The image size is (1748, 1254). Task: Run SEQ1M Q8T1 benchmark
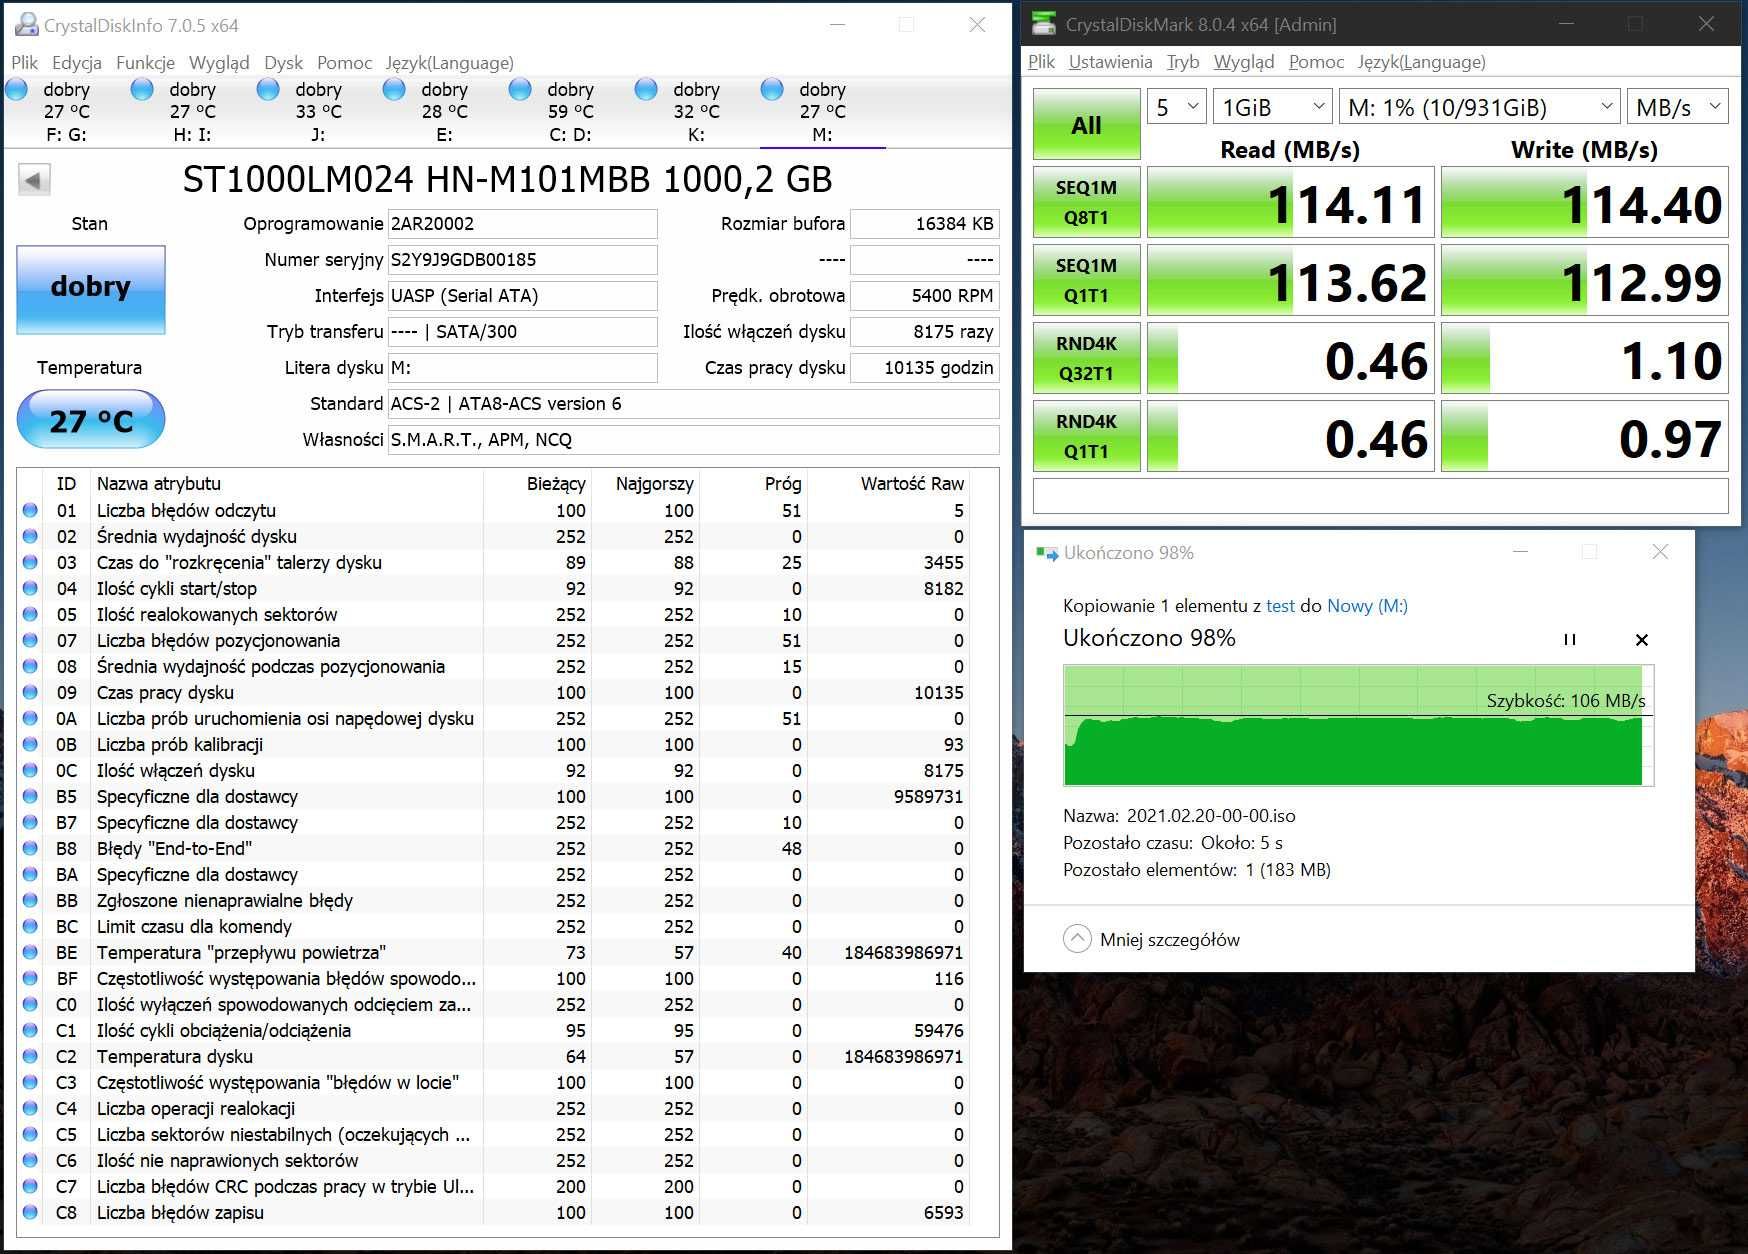click(x=1086, y=202)
